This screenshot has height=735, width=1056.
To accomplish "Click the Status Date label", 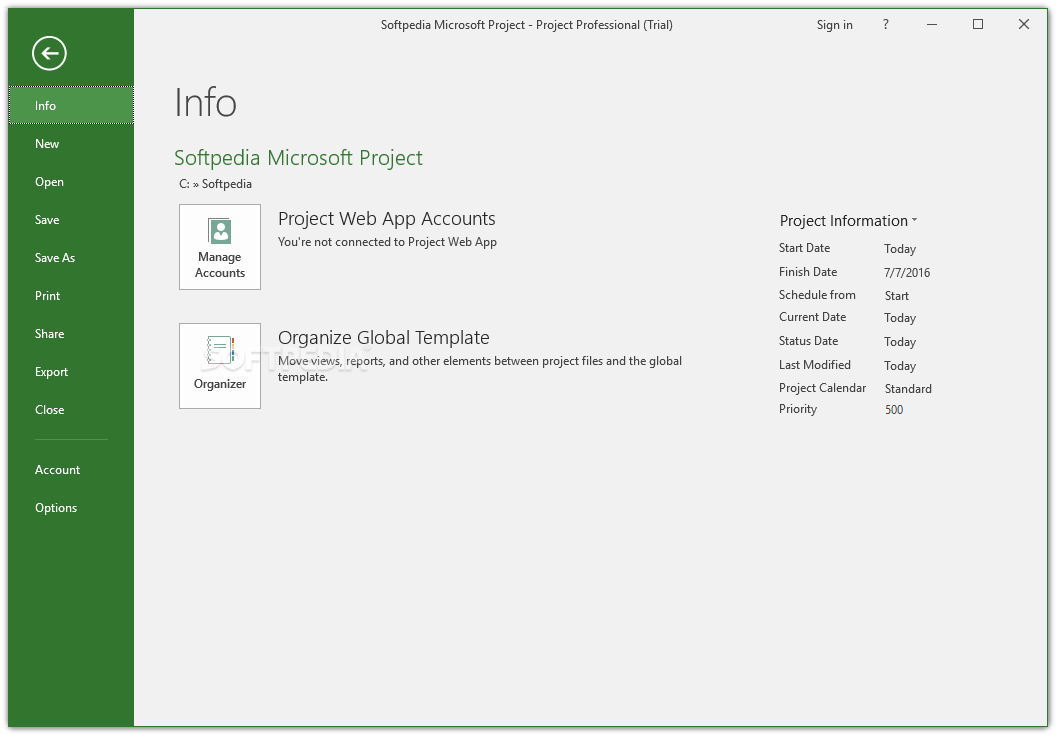I will 808,341.
